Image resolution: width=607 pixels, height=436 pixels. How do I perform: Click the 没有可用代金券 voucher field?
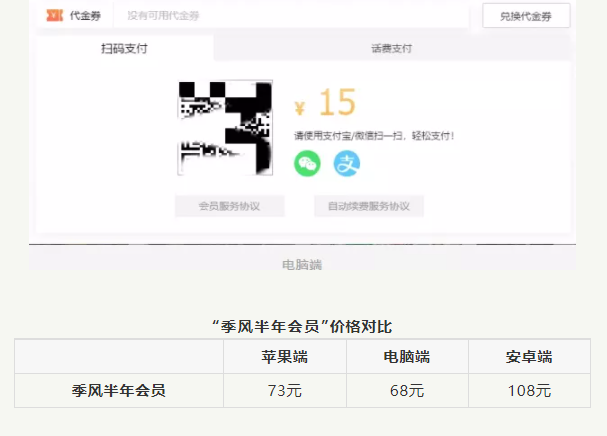click(291, 15)
